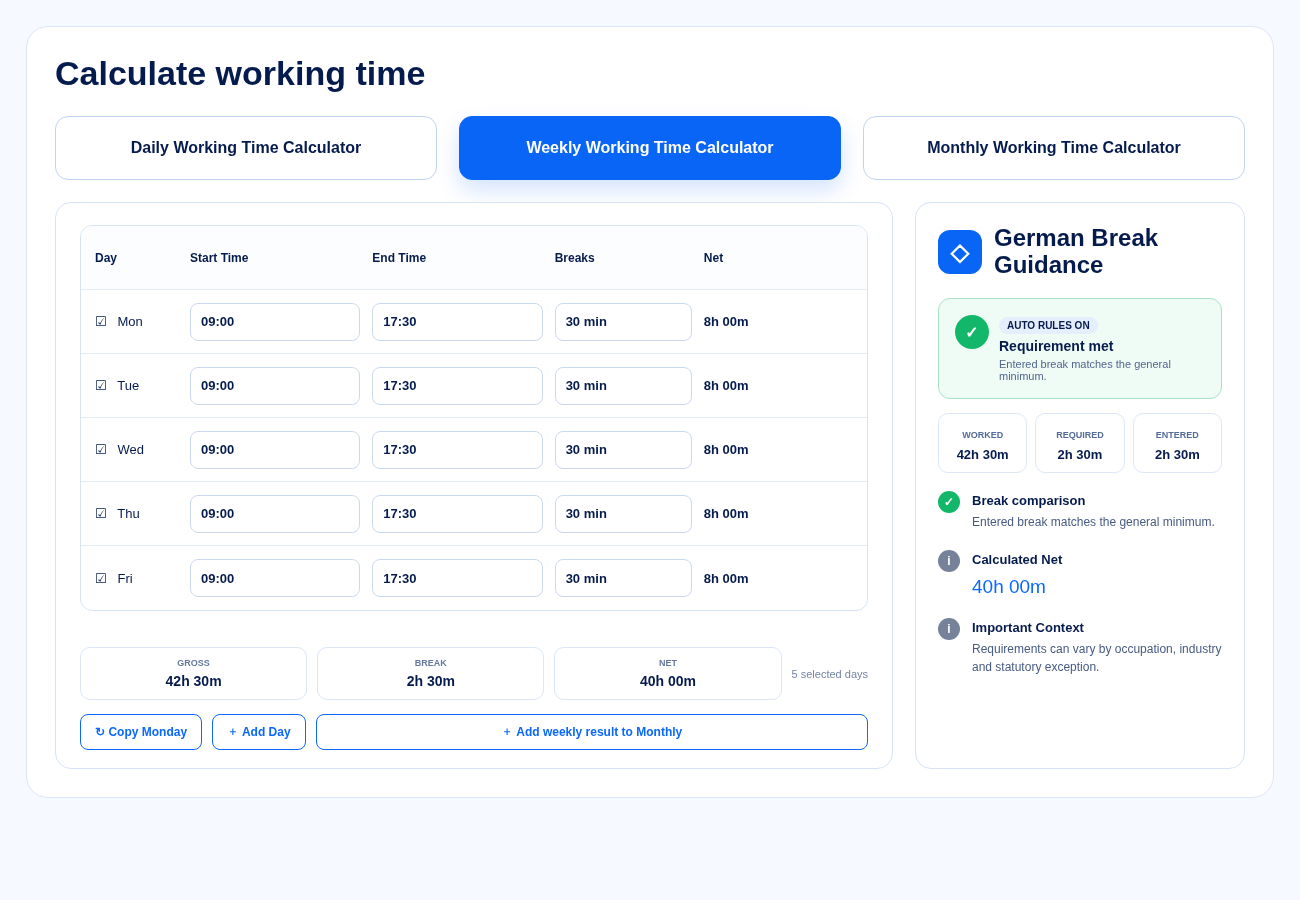Screen dimensions: 1300x900
Task: Click the Wed breaks field
Action: tap(623, 450)
